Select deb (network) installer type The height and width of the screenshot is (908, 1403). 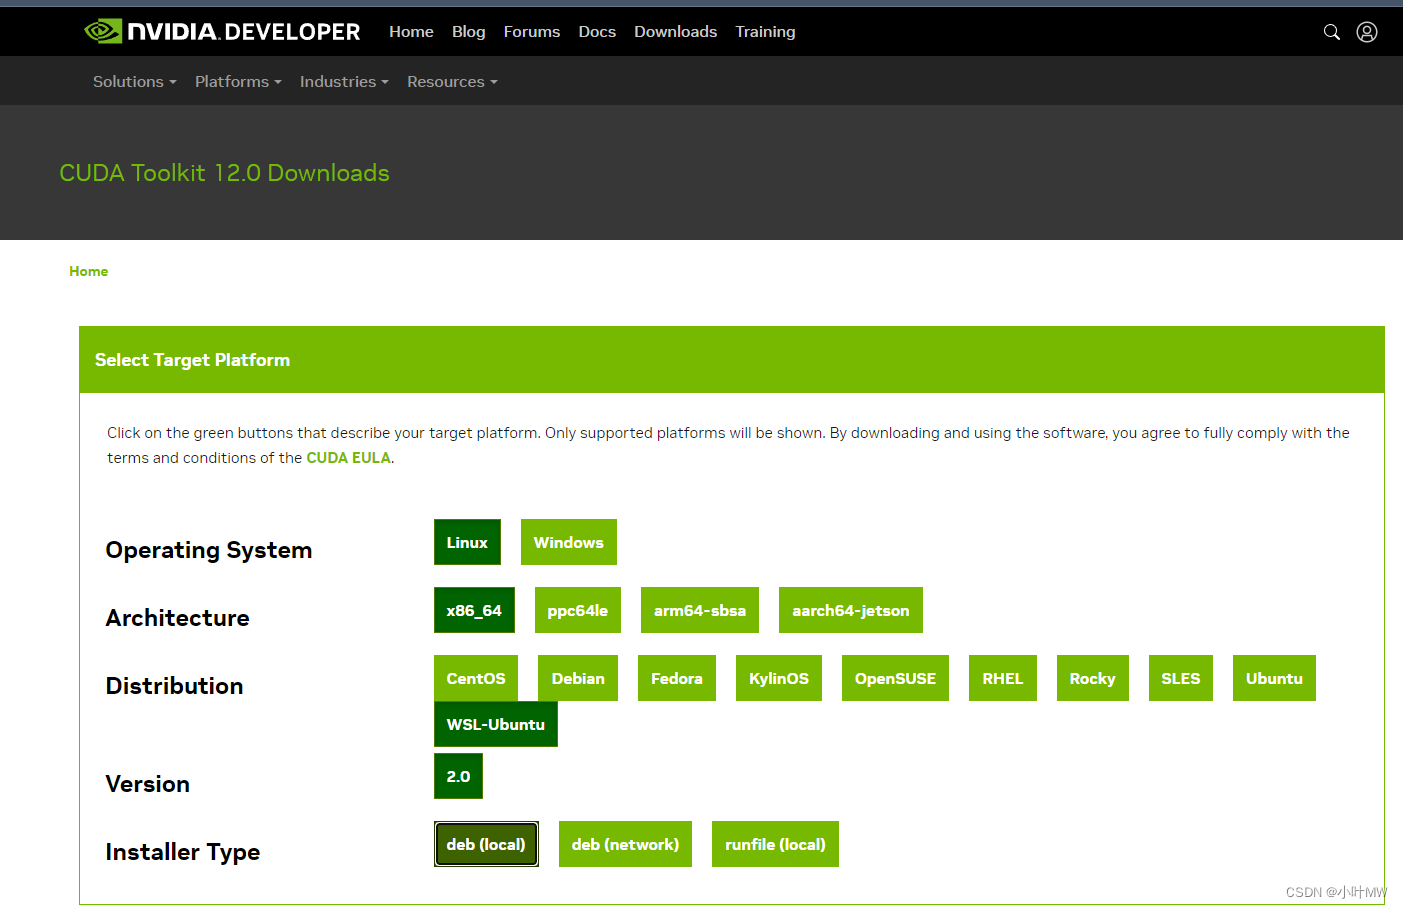(625, 844)
